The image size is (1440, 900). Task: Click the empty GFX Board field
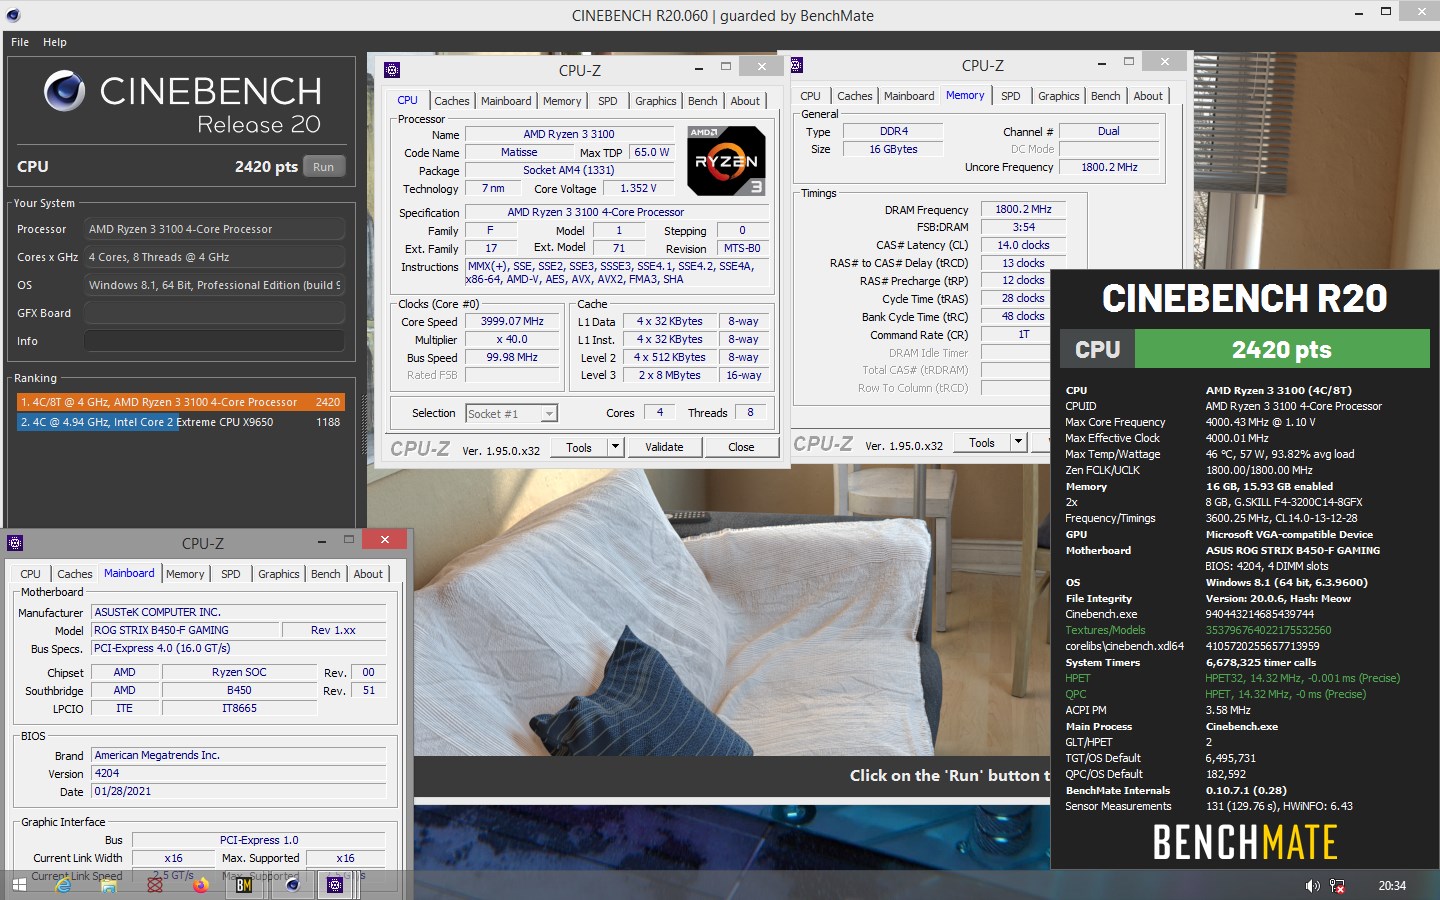tap(214, 313)
